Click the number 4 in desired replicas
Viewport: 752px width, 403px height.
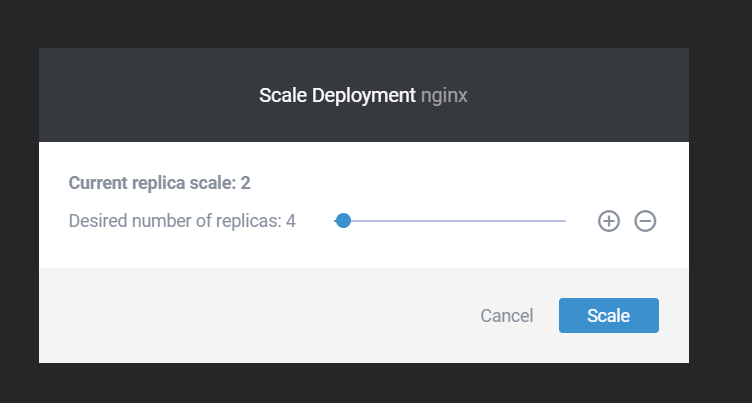[291, 221]
